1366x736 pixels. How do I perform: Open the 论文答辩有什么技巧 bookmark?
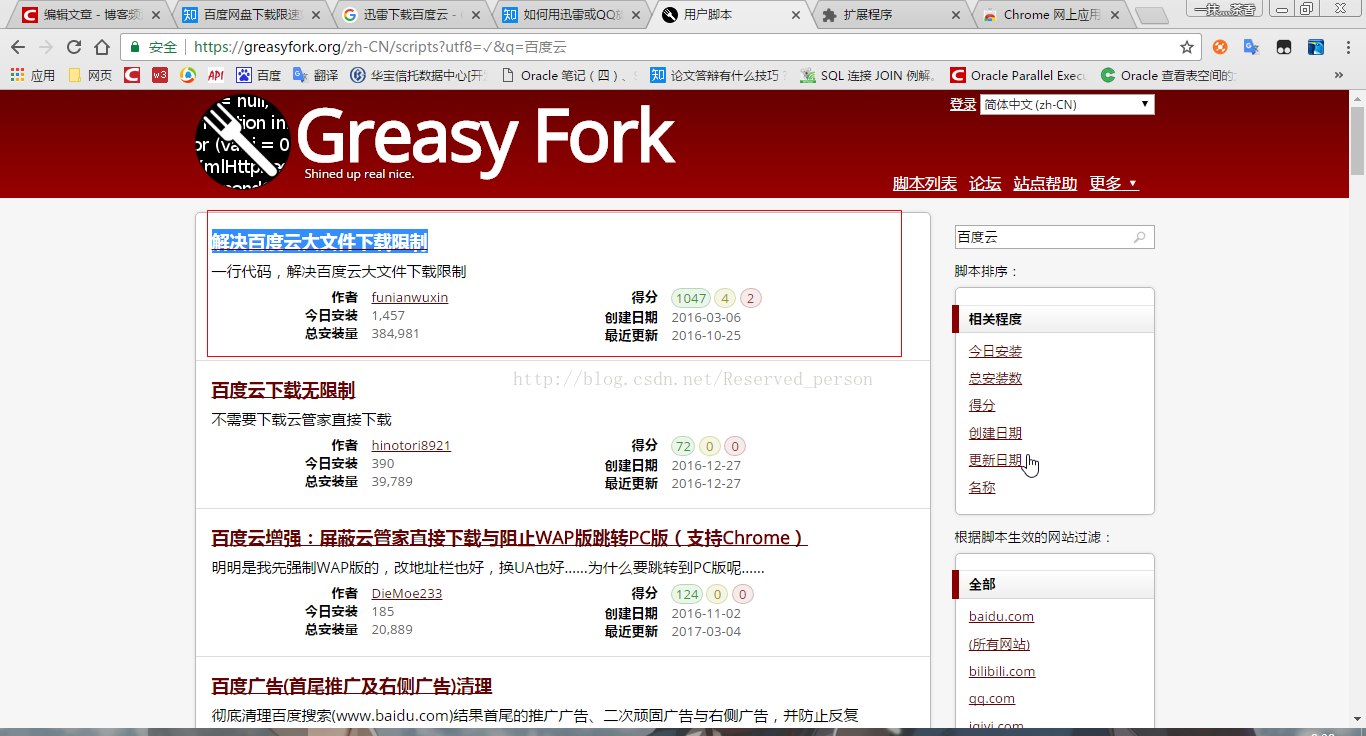[719, 75]
